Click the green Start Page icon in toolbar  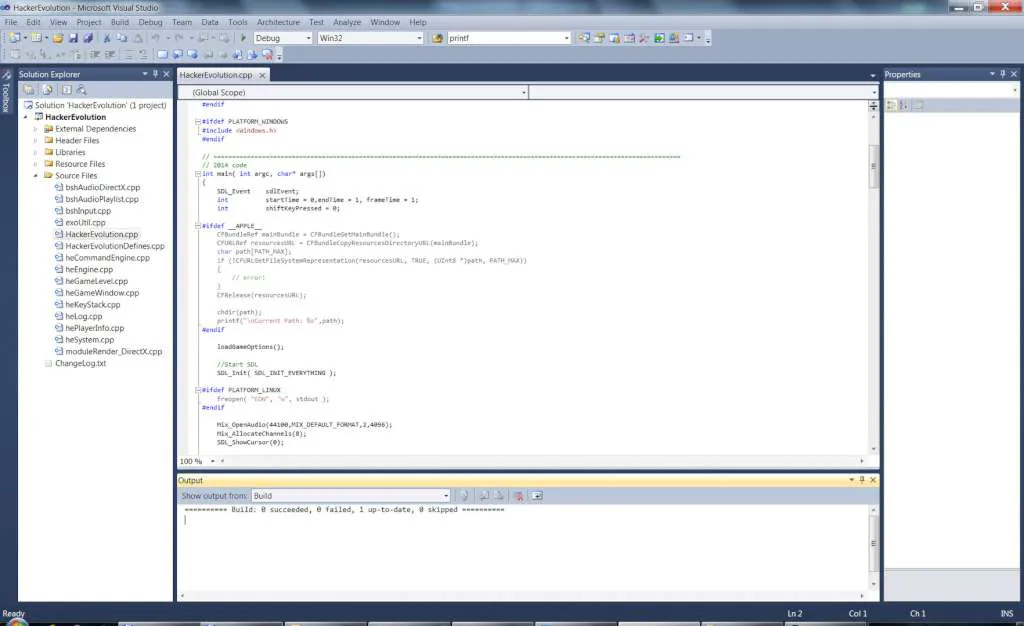click(659, 39)
